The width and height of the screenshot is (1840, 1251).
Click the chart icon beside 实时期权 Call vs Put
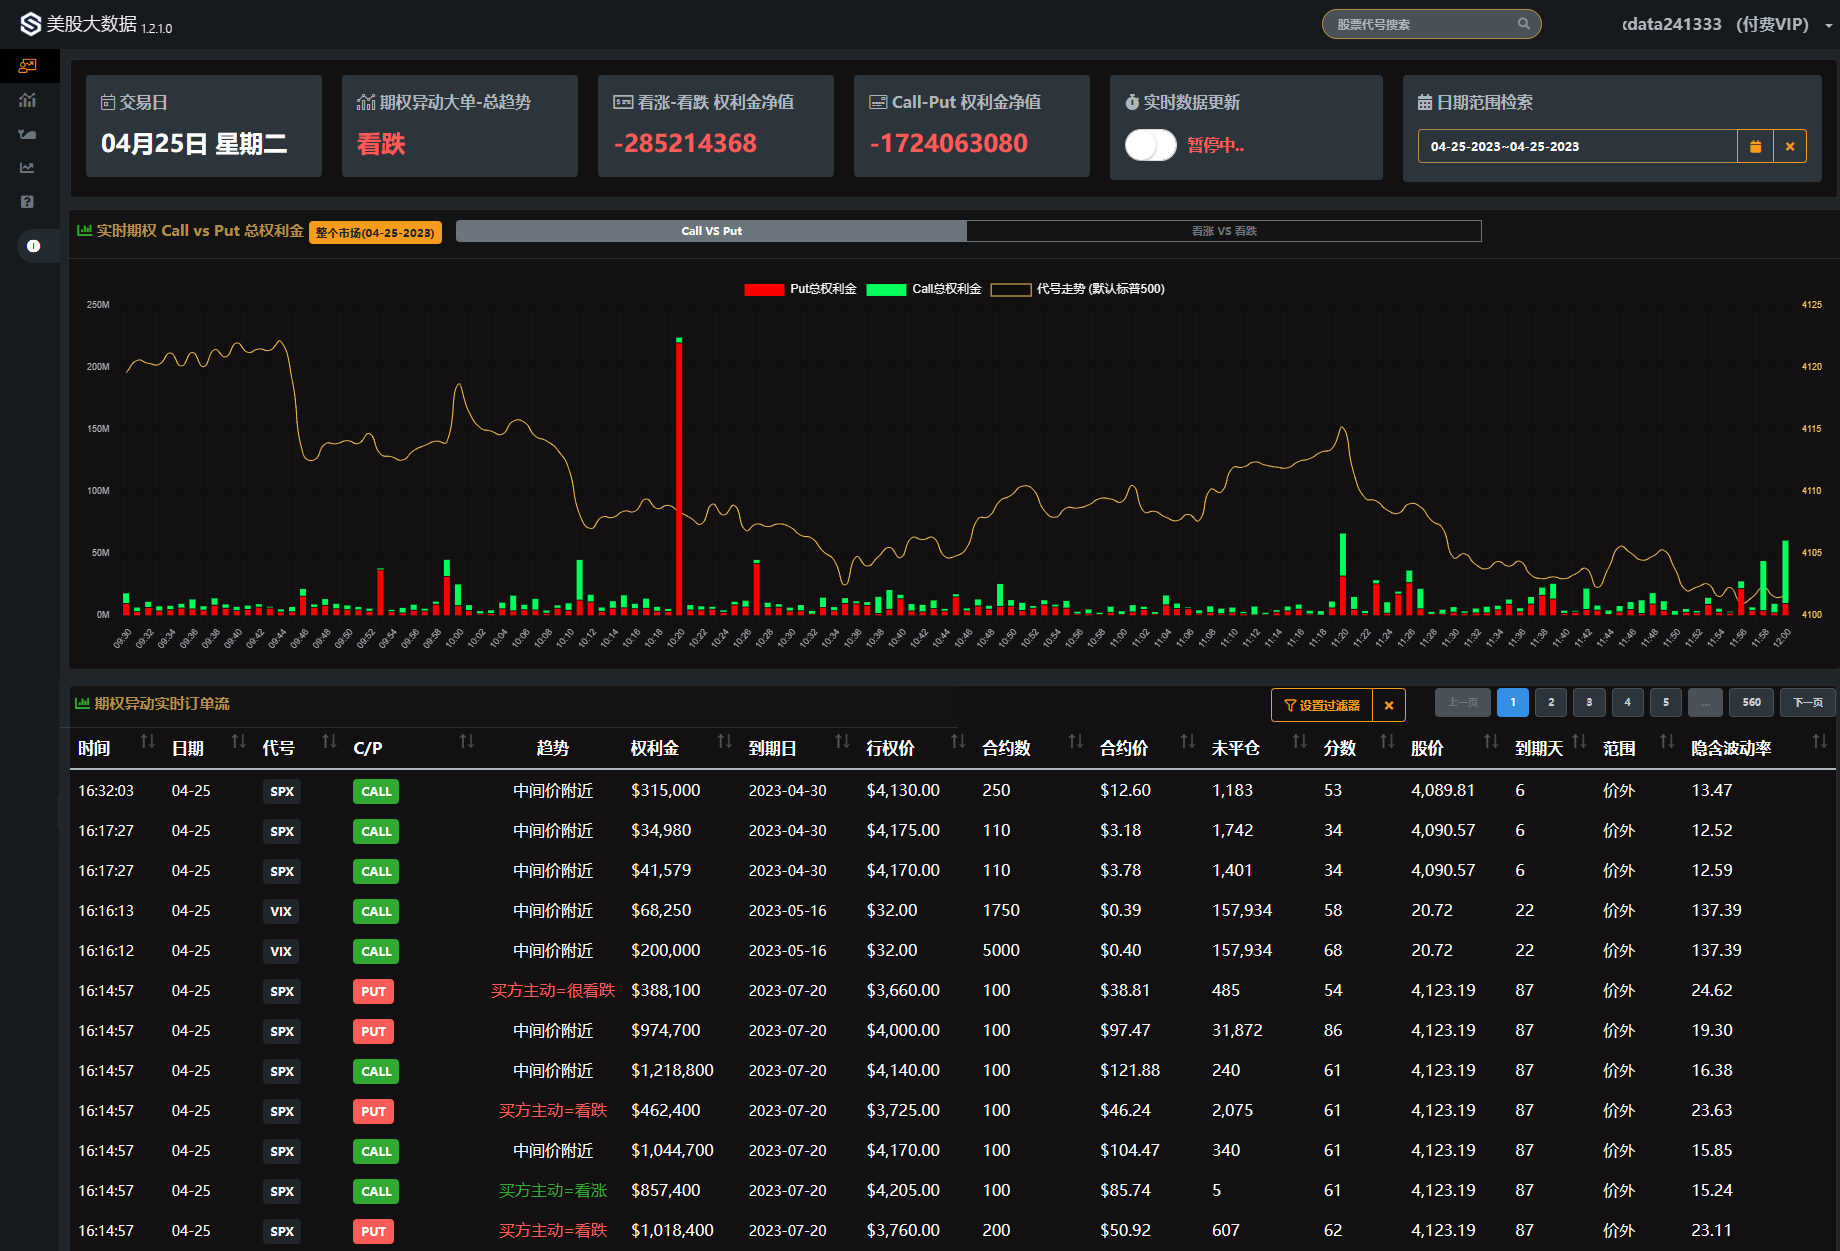pyautogui.click(x=84, y=231)
